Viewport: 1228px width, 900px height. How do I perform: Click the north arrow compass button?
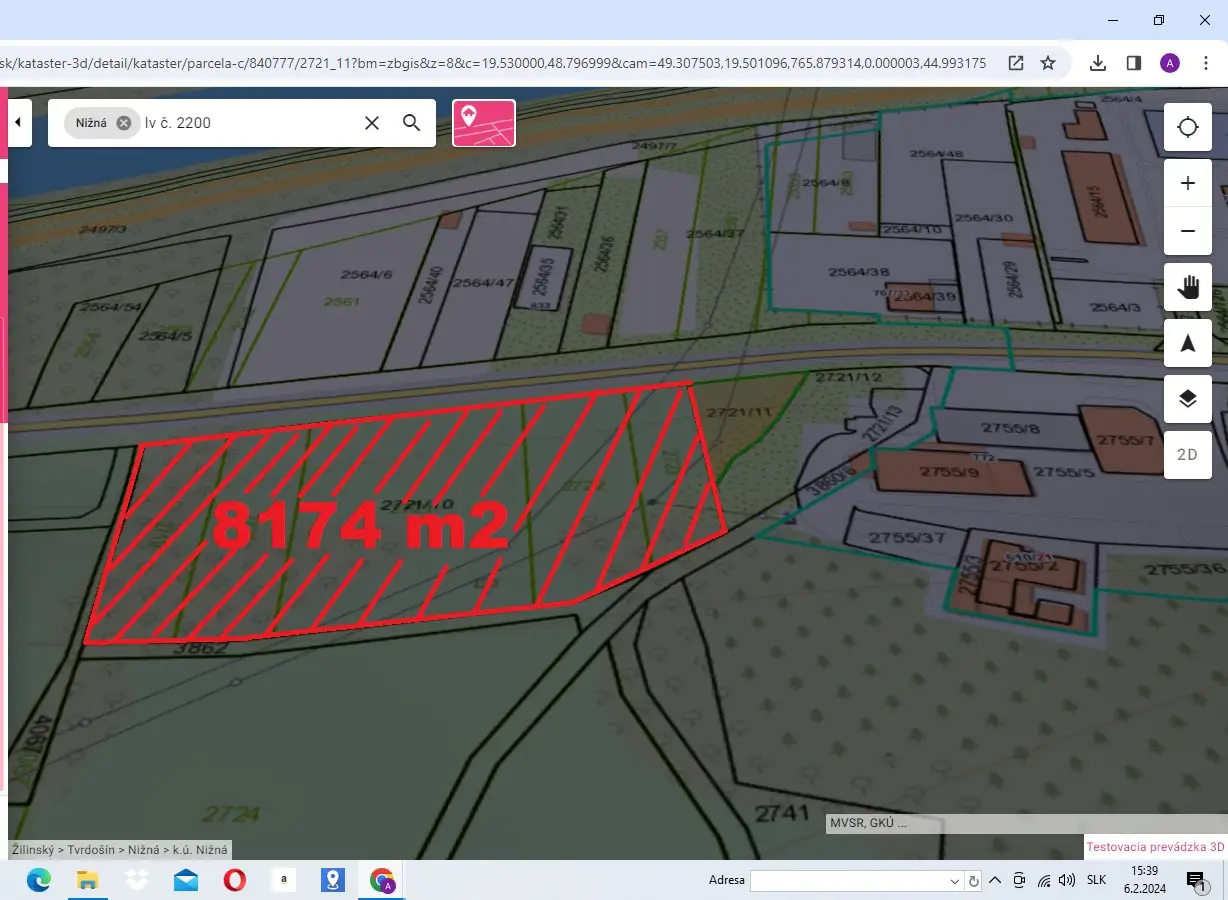pos(1188,343)
